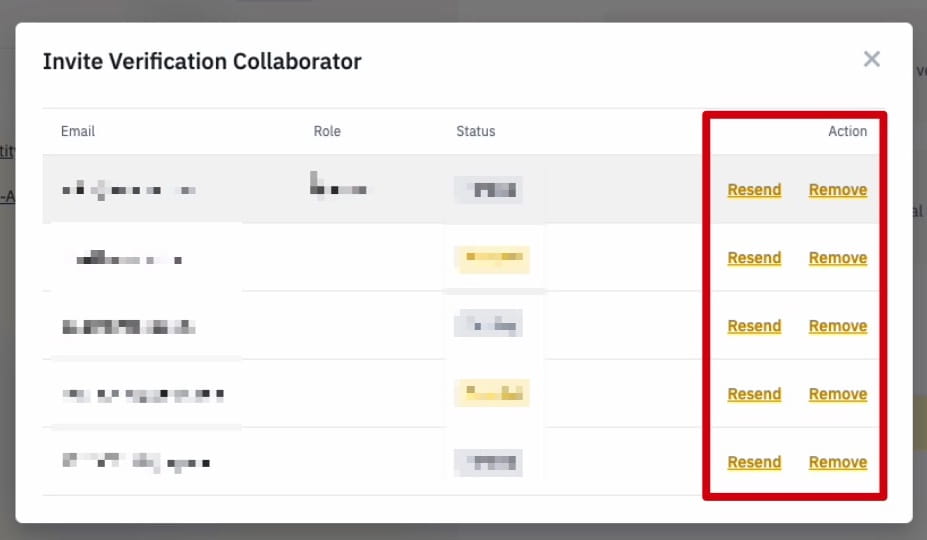Viewport: 927px width, 540px height.
Task: Click Resend in the first collaborator row
Action: pyautogui.click(x=754, y=190)
